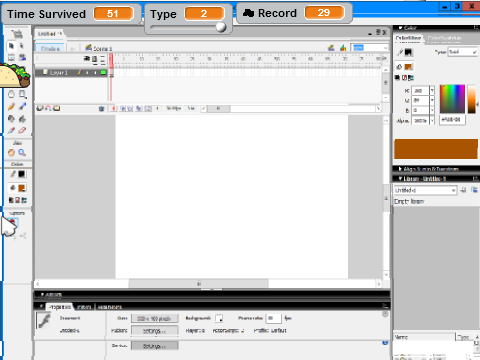Pick the Eraser tool
The height and width of the screenshot is (360, 480).
pyautogui.click(x=22, y=130)
